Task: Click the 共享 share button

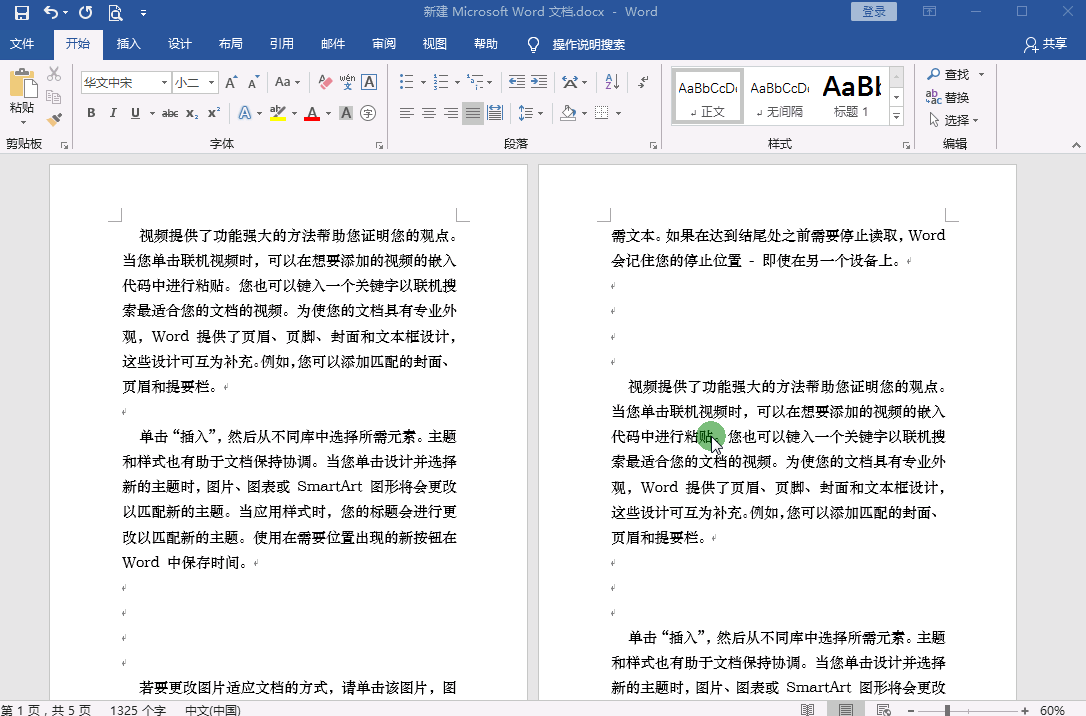Action: tap(1046, 44)
